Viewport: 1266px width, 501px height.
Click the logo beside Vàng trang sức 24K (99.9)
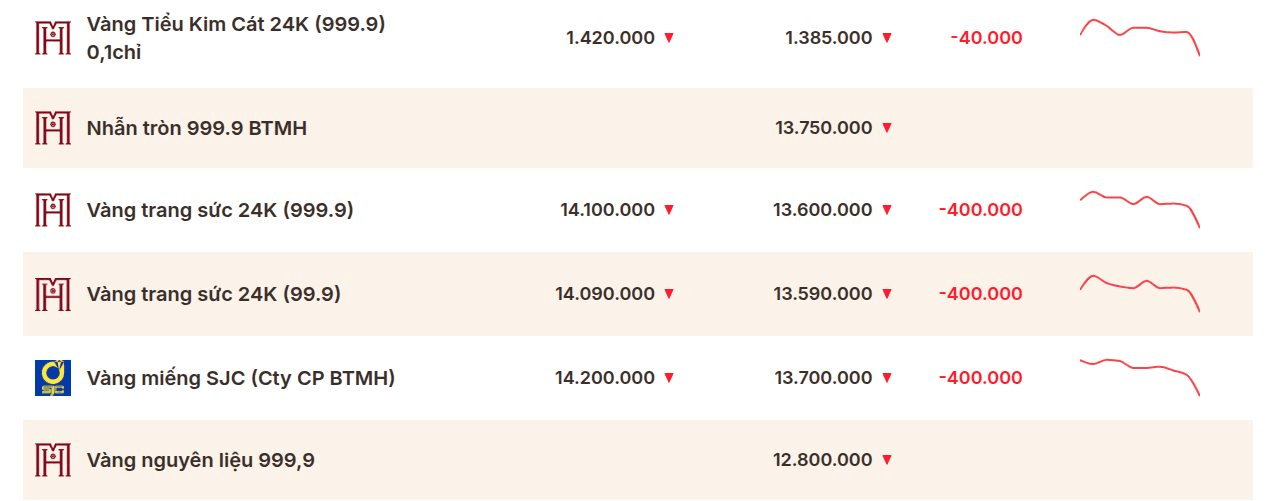pyautogui.click(x=52, y=294)
